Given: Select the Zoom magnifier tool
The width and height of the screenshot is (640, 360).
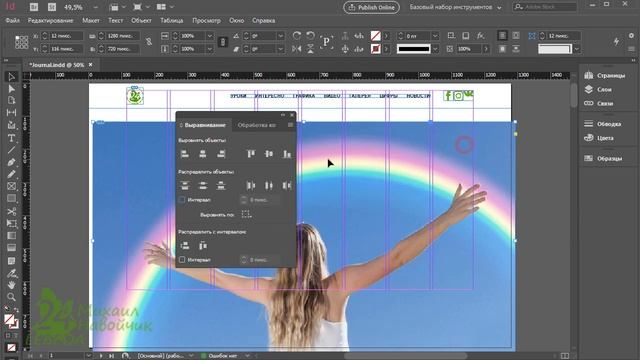Looking at the screenshot, I should coord(11,297).
